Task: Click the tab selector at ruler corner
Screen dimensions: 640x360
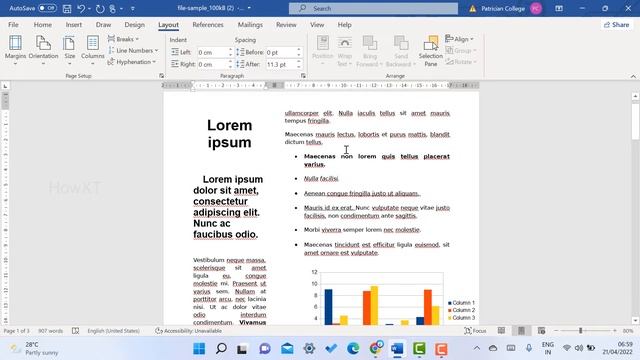Action: point(5,86)
